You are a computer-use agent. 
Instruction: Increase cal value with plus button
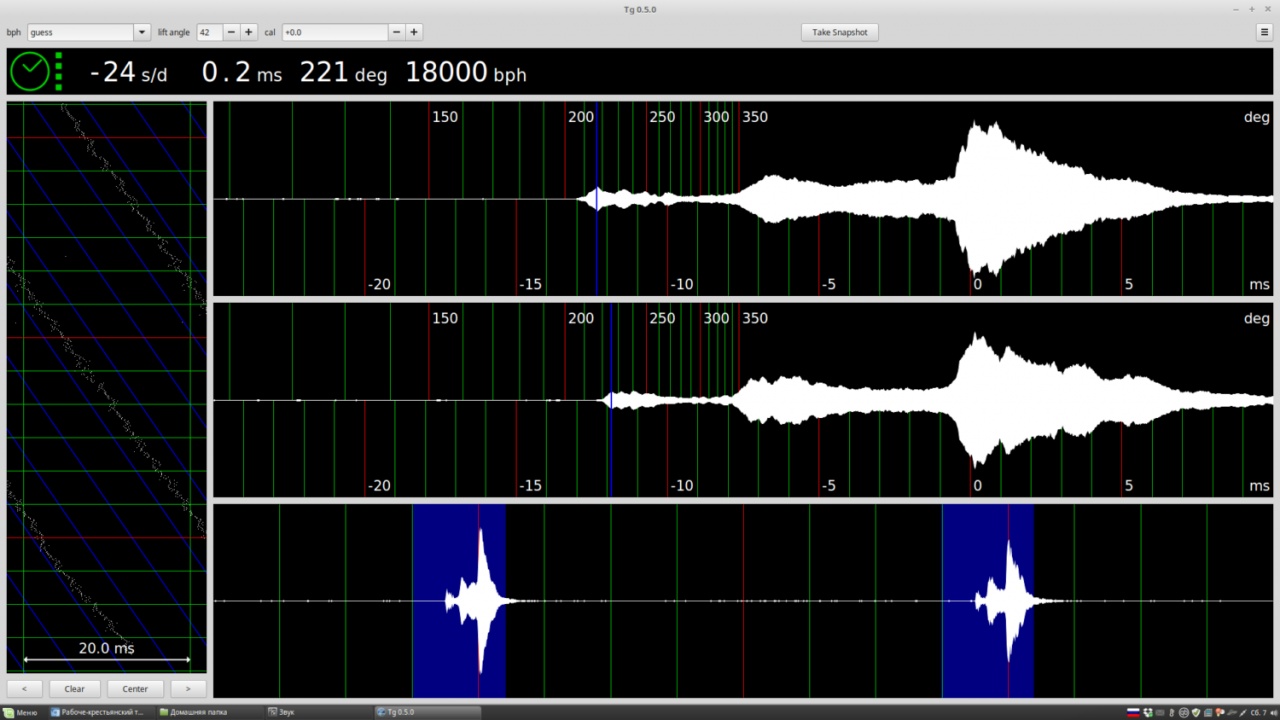pos(414,32)
